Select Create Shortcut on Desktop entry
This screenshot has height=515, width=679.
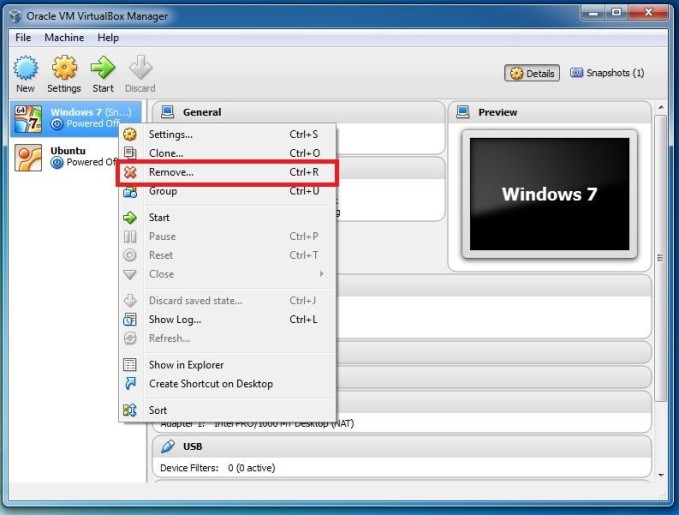pyautogui.click(x=227, y=384)
